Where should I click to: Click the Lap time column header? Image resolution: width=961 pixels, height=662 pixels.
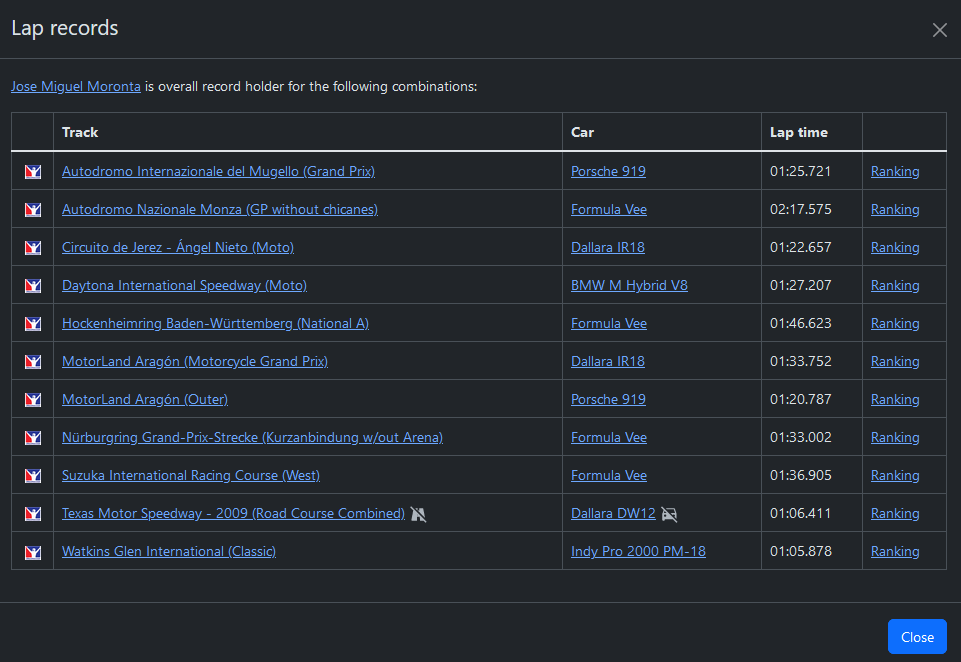[798, 132]
